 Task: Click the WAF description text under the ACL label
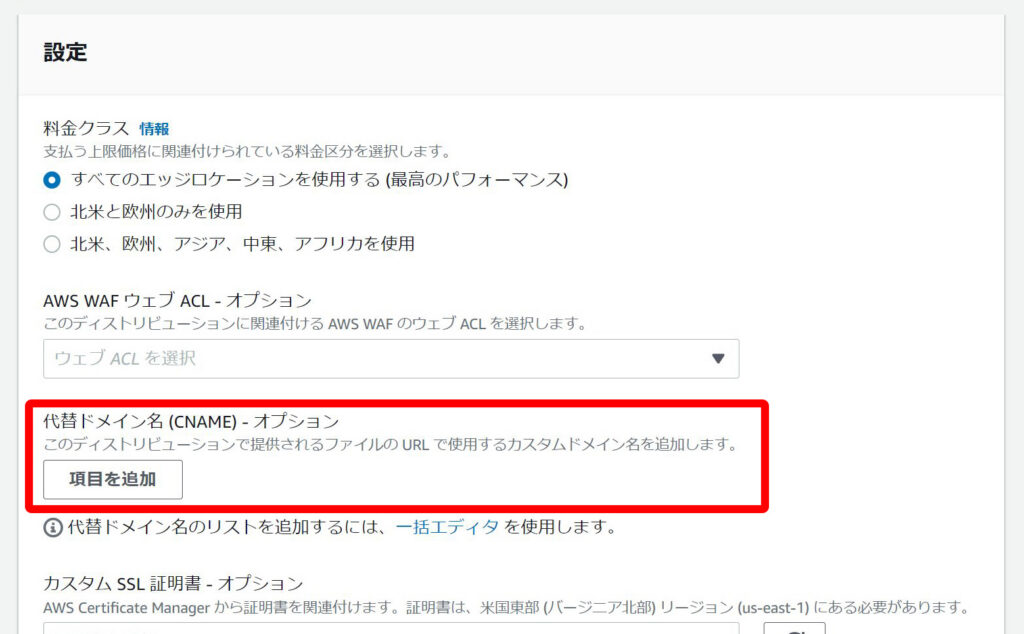pos(314,324)
